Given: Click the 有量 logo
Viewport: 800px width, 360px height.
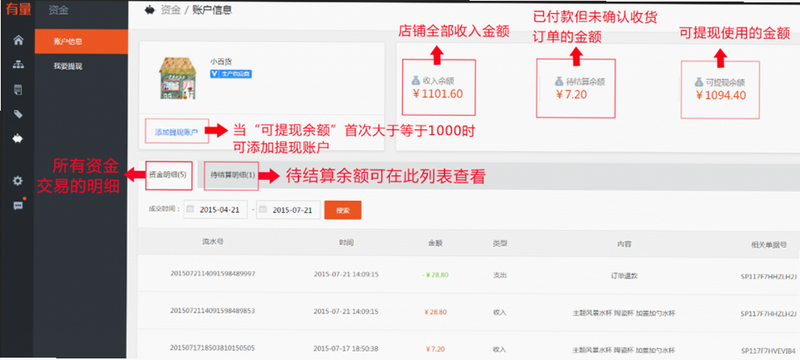Looking at the screenshot, I should [x=17, y=9].
